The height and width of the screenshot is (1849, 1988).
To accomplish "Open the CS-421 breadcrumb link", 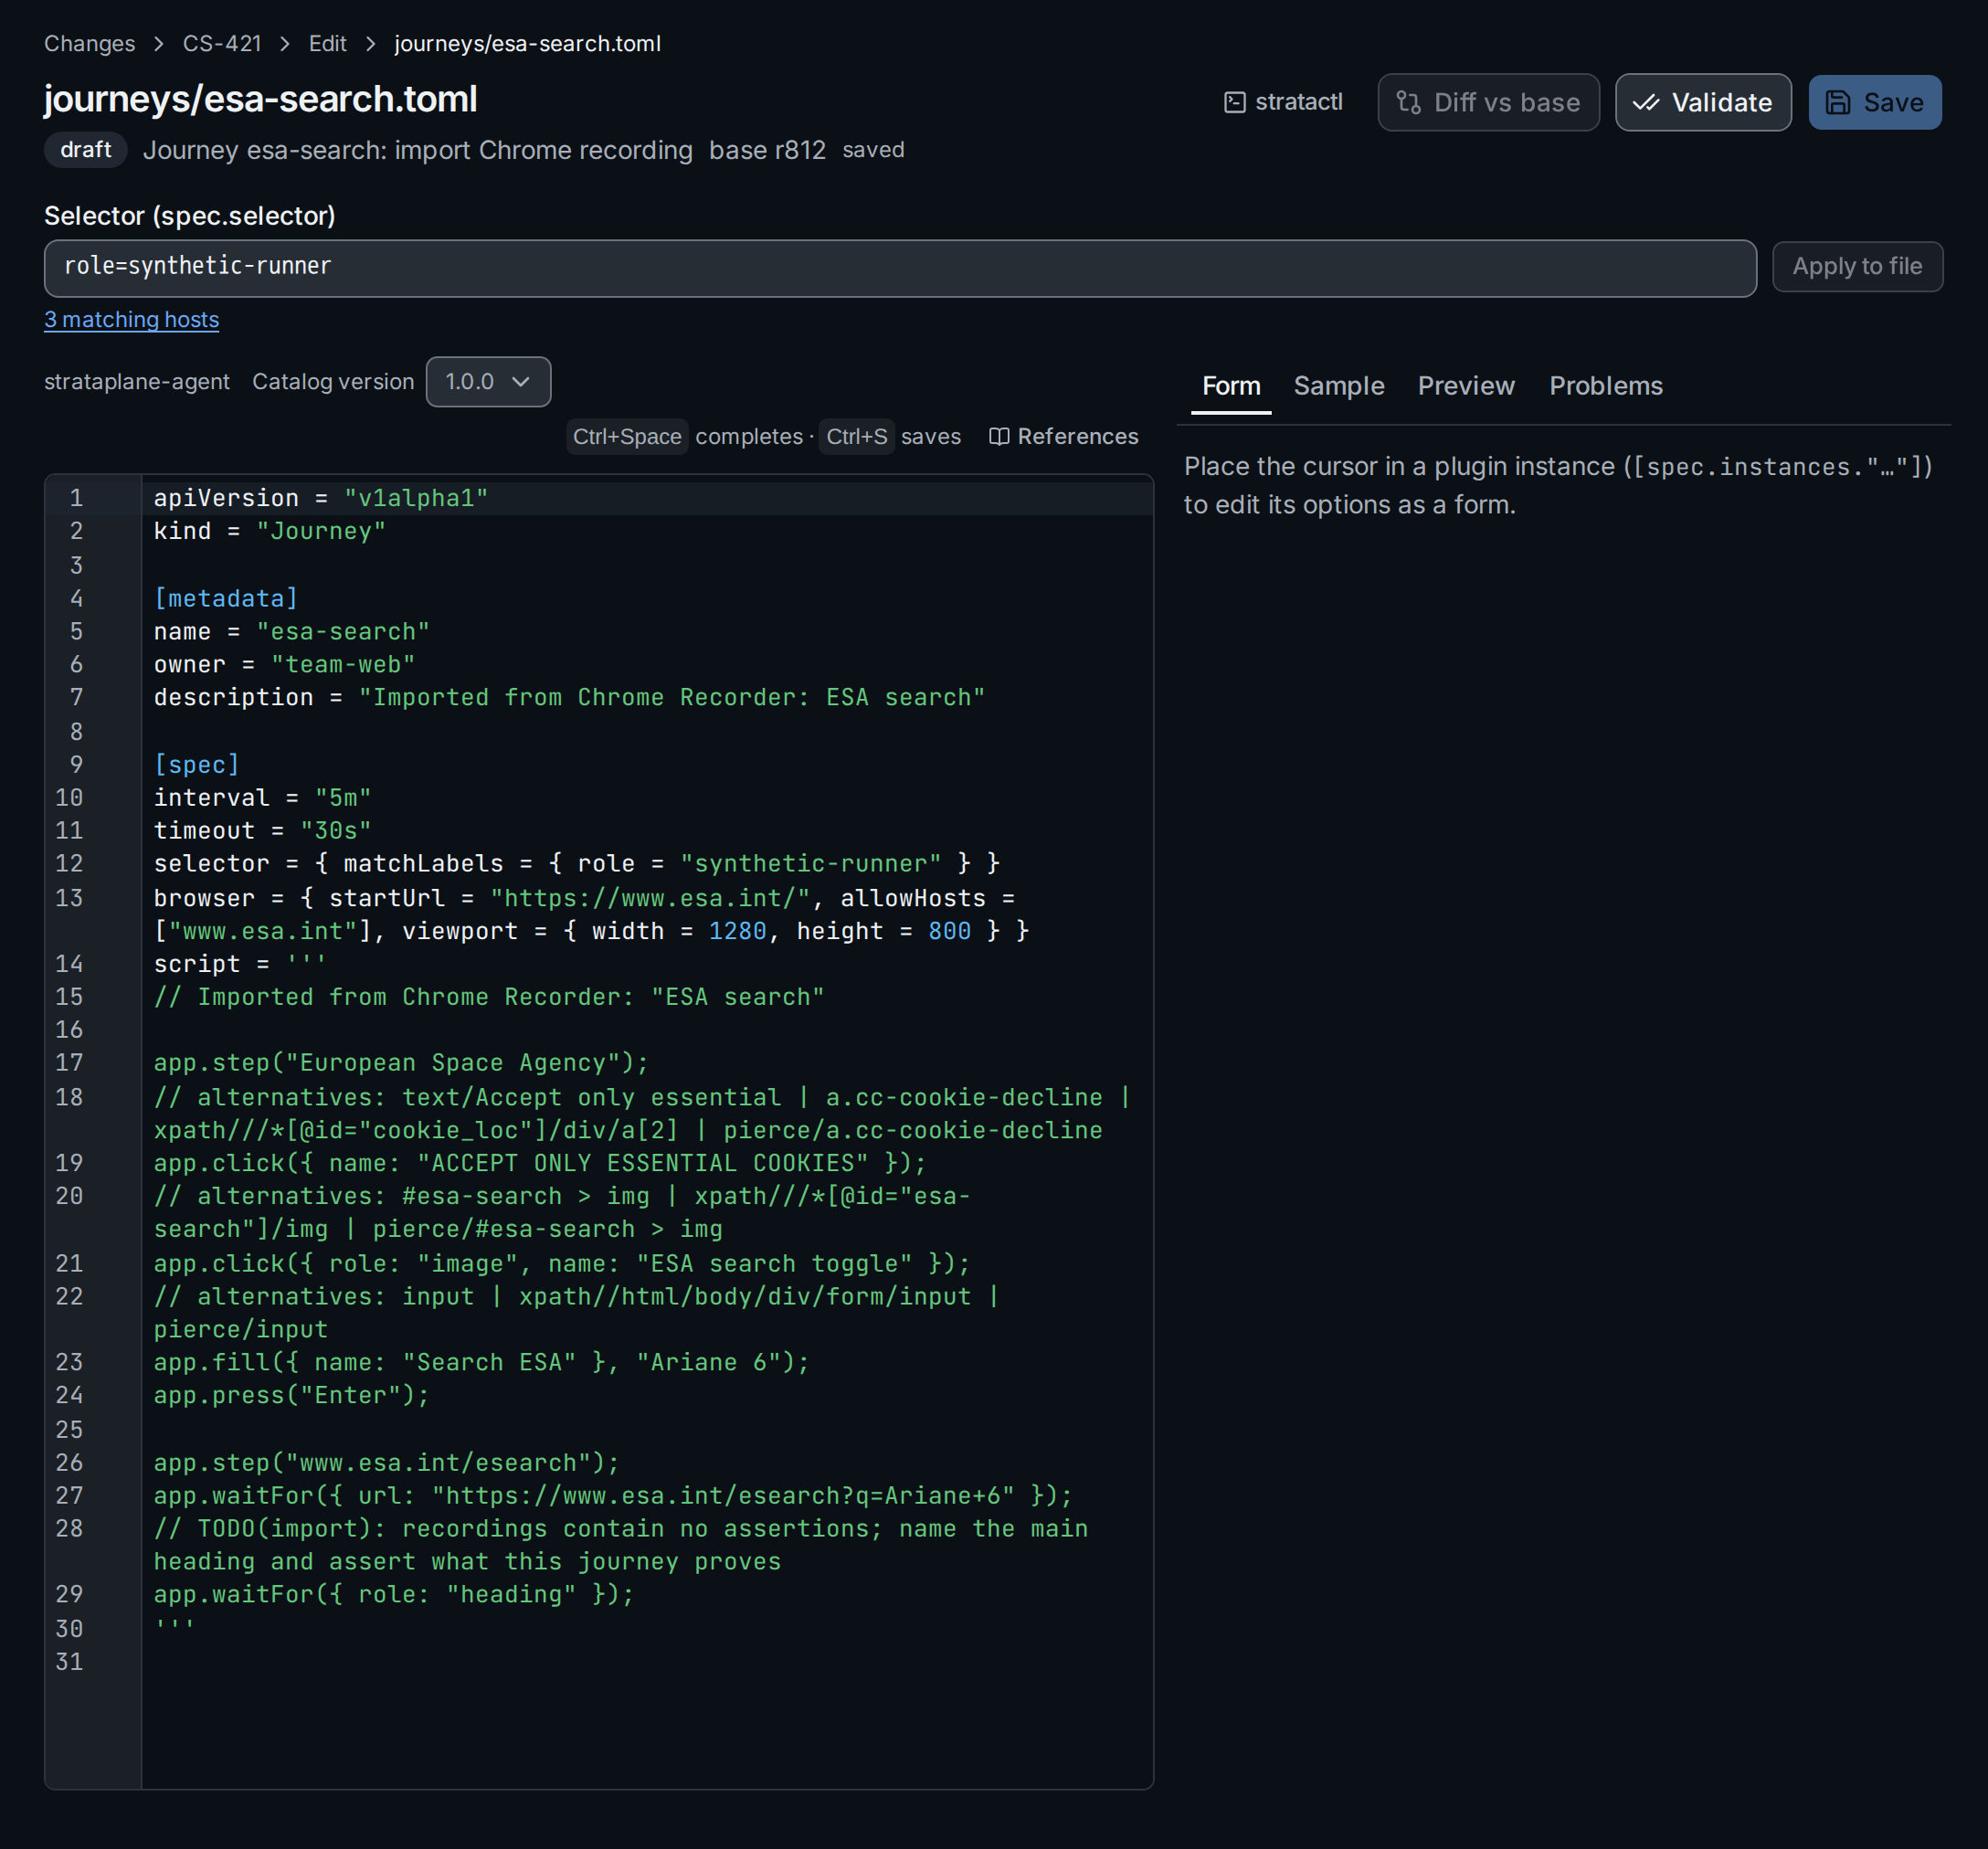I will point(221,44).
